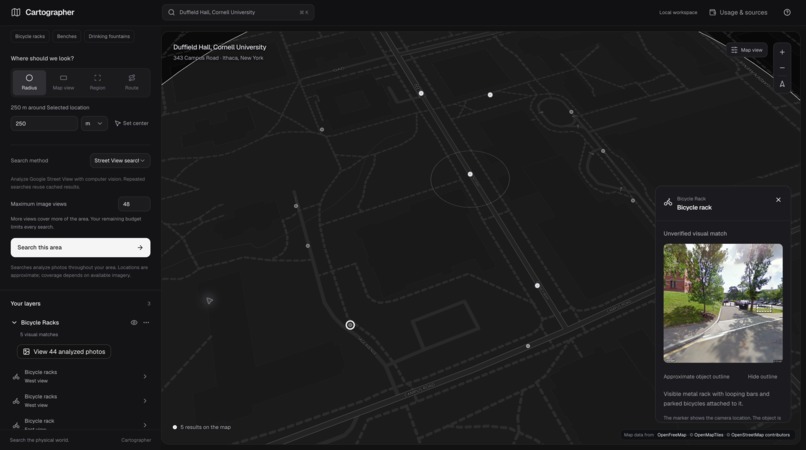Screen dimensions: 806x450
Task: Reset map bearing with compass arrow button
Action: click(782, 84)
